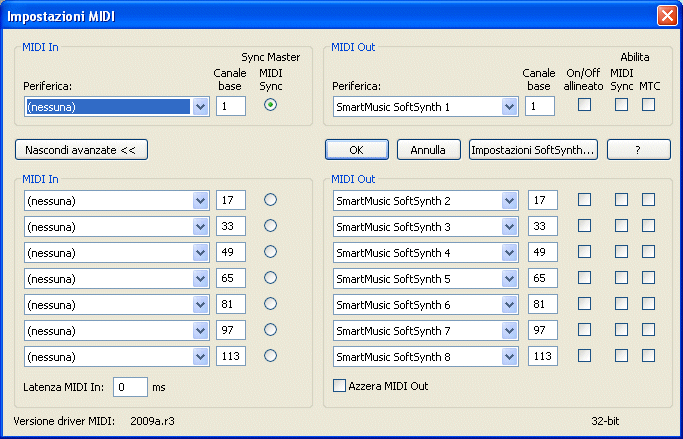Open the primary MIDI In Periferica dropdown
Viewport: 683px width, 439px height.
117,107
